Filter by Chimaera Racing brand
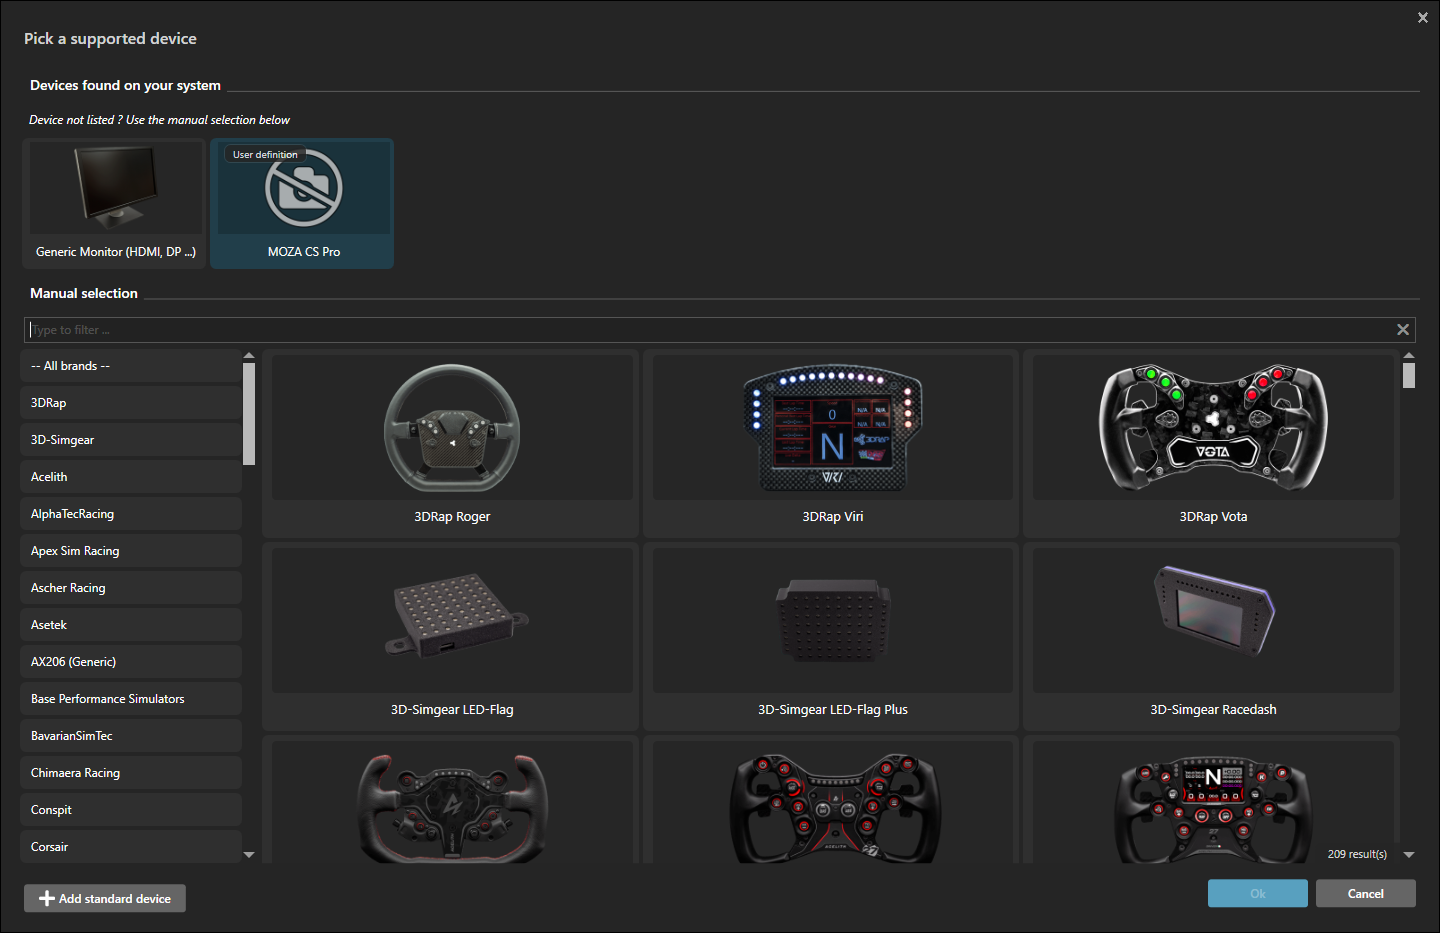 coord(131,773)
